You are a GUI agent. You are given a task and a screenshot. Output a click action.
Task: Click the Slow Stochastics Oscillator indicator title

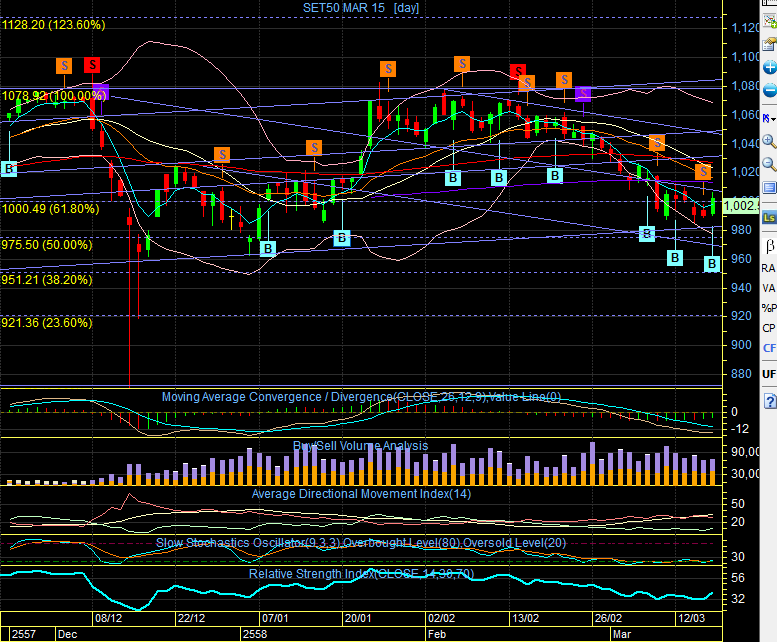(x=361, y=543)
